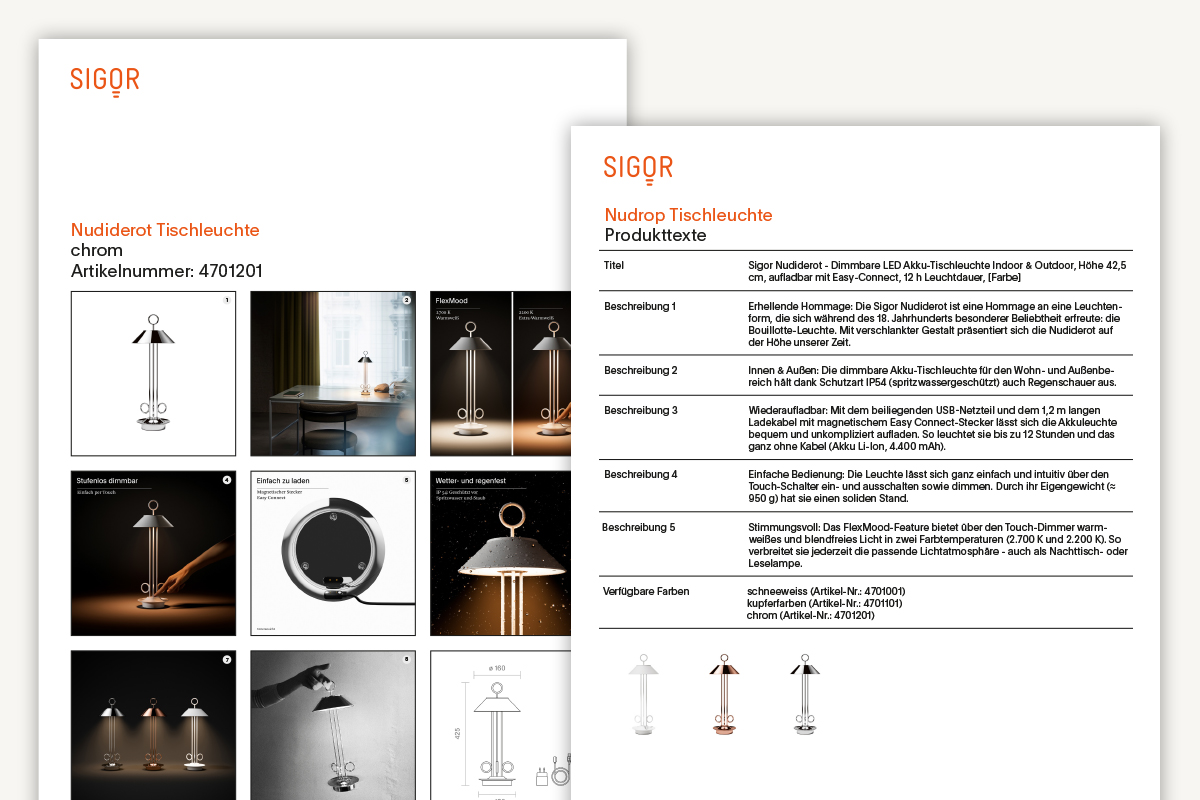Click the 'kupferfarben (Artikel-Nr.: 4701101)' entry
The image size is (1200, 800).
(825, 603)
